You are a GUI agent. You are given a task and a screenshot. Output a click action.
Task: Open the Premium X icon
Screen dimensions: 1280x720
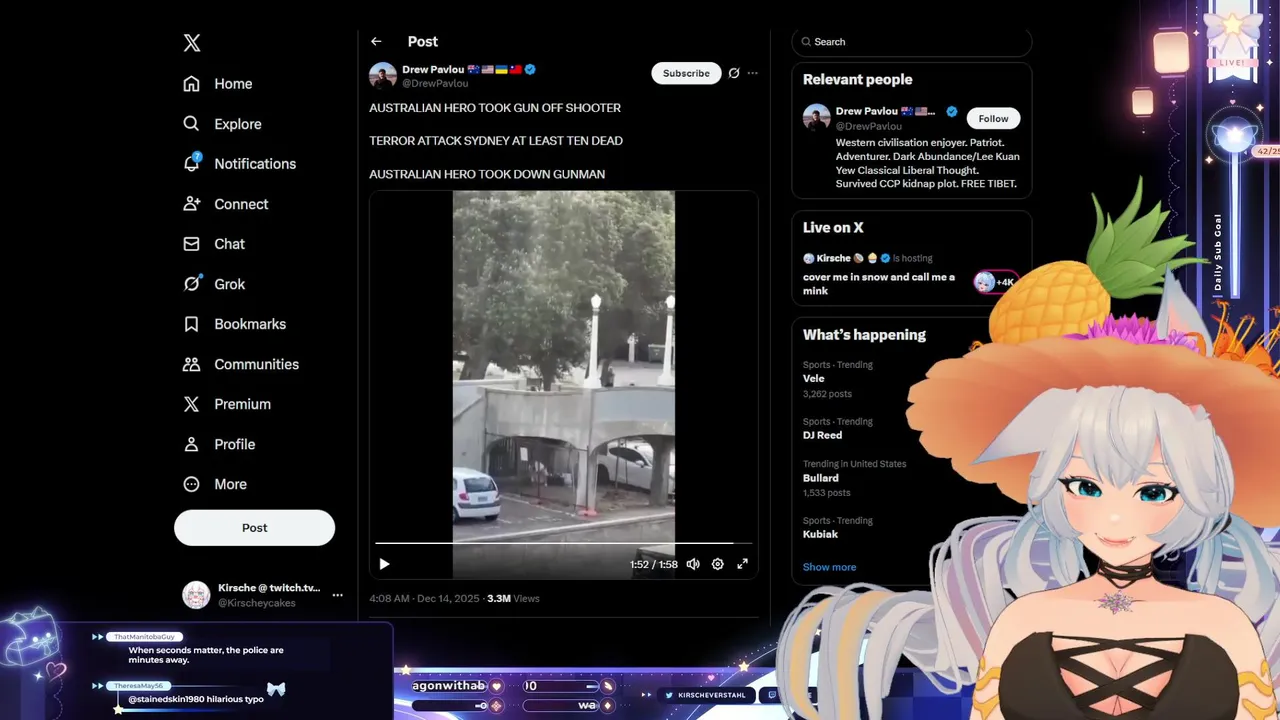pos(192,404)
